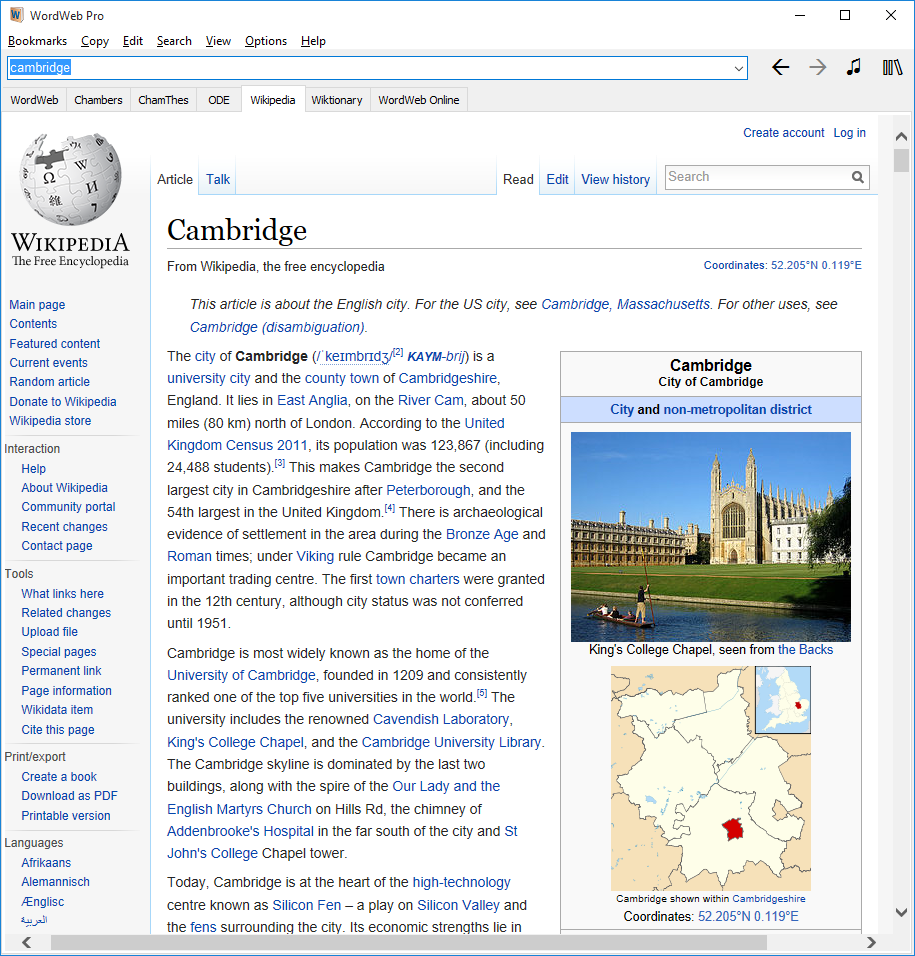Open the Wikidata item link

tap(57, 710)
